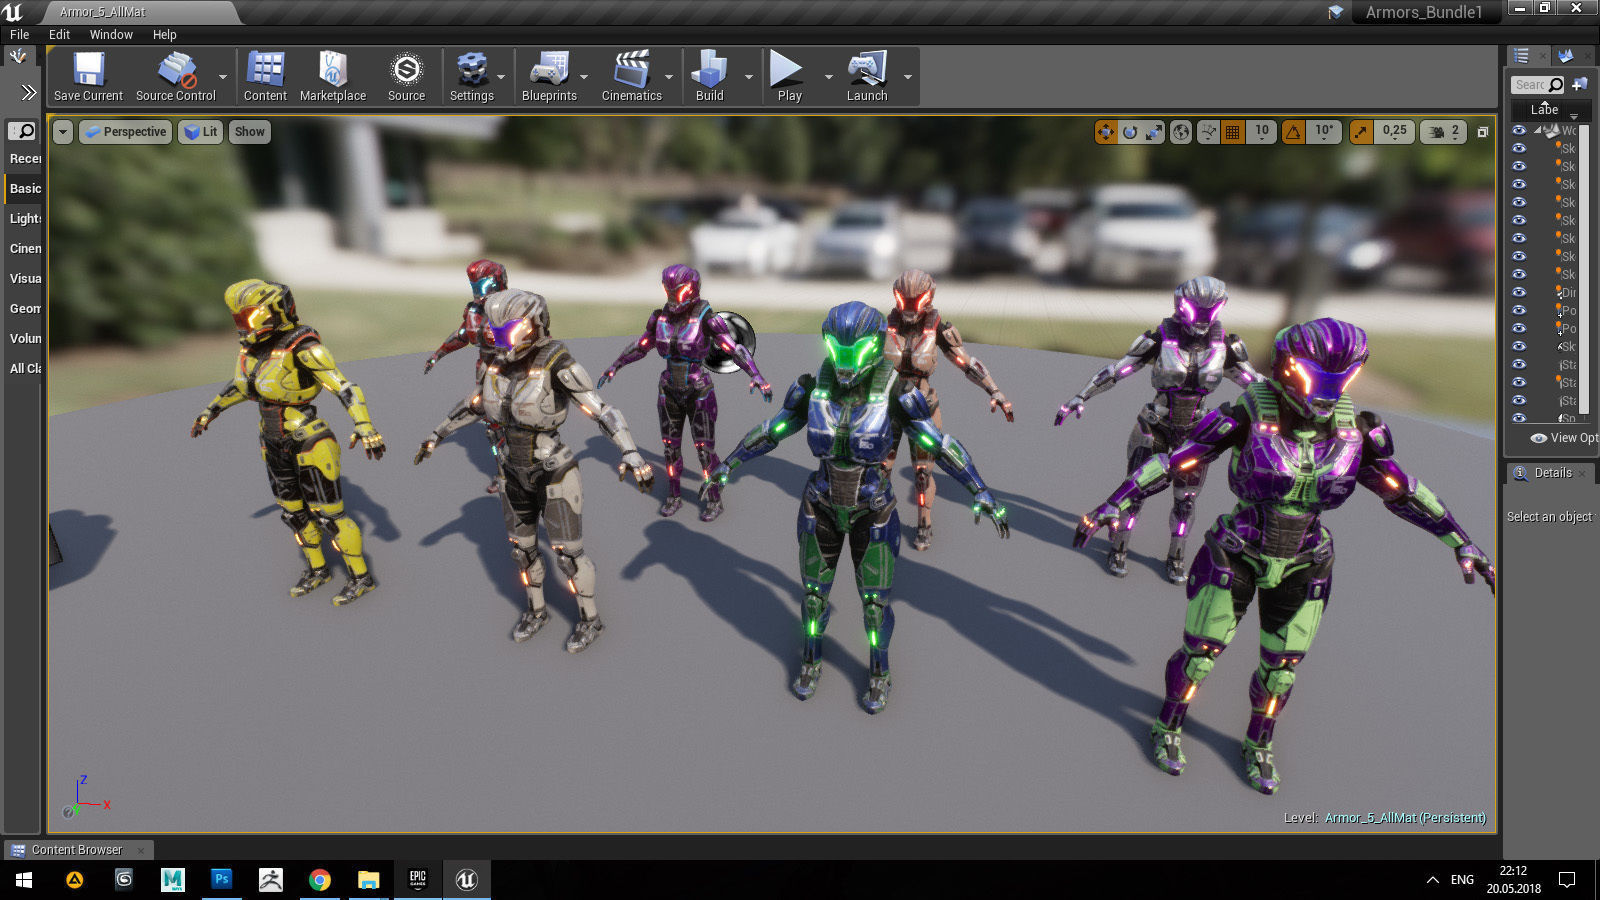1600x900 pixels.
Task: Click the surface snapping icon
Action: coord(1208,132)
